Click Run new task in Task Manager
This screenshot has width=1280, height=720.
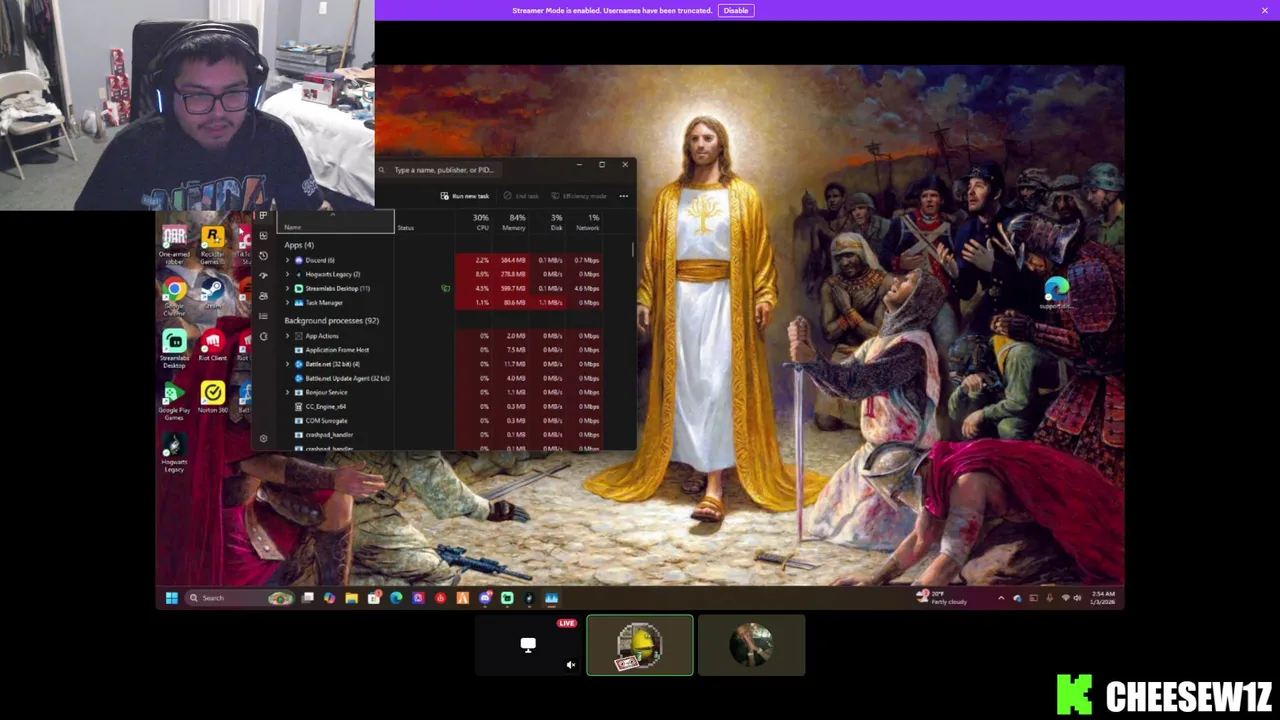click(x=465, y=196)
